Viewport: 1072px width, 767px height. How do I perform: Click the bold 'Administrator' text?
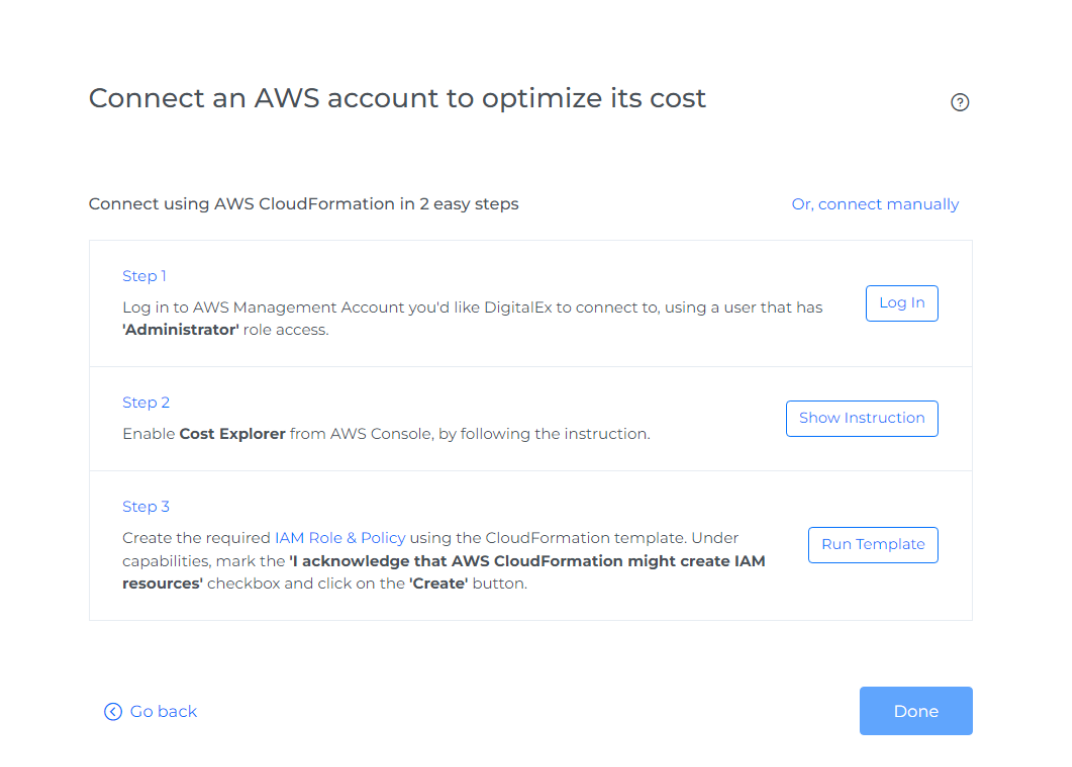(x=181, y=330)
